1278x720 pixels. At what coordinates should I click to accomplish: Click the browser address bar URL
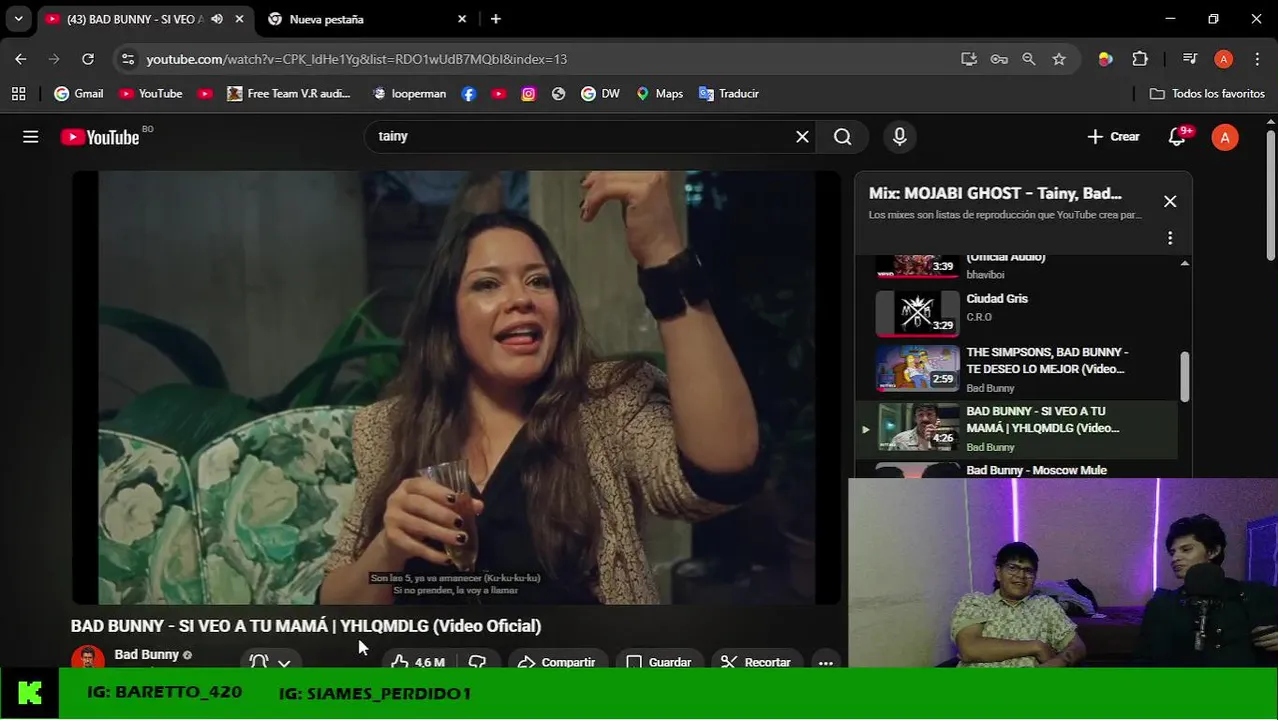pyautogui.click(x=357, y=59)
